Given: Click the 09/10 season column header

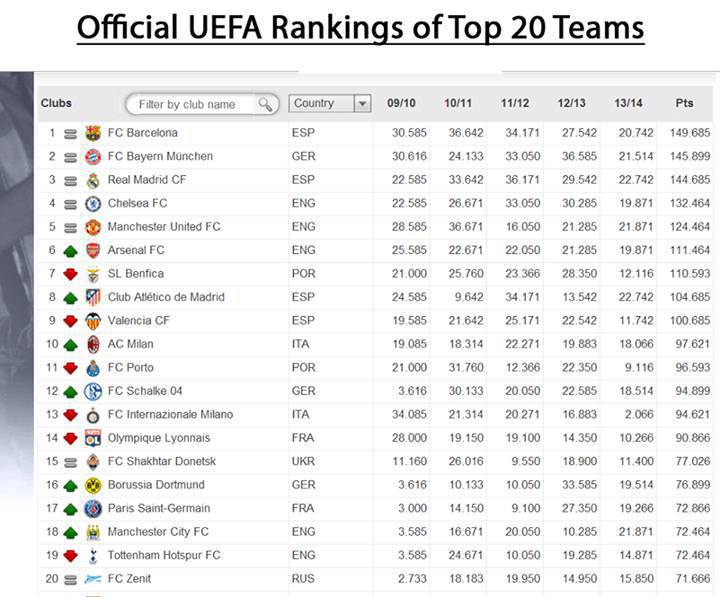Looking at the screenshot, I should [401, 103].
